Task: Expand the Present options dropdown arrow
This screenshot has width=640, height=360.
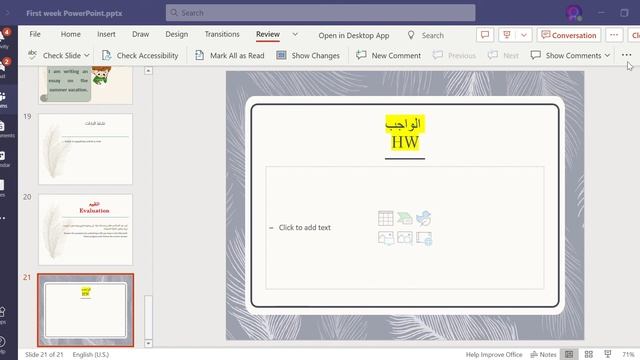Action: (524, 35)
